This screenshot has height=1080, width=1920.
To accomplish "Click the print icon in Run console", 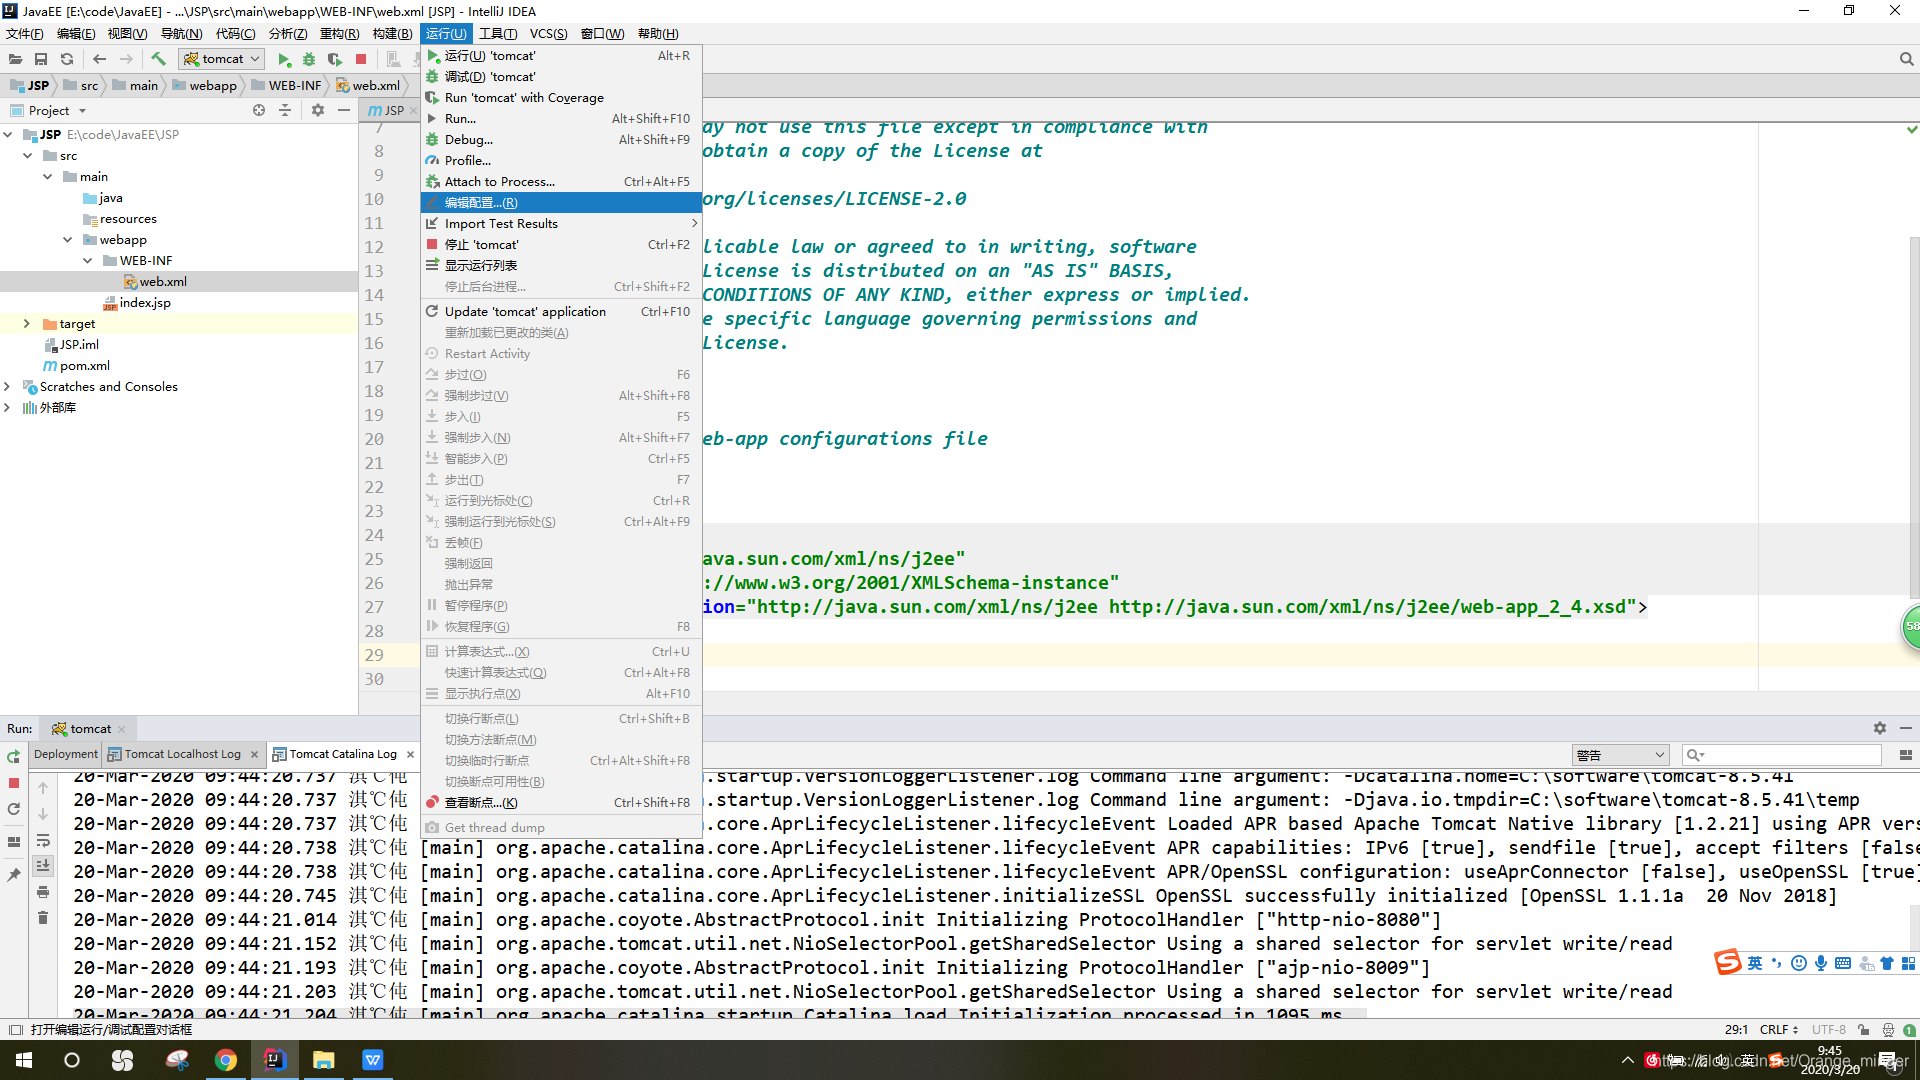I will click(x=43, y=891).
